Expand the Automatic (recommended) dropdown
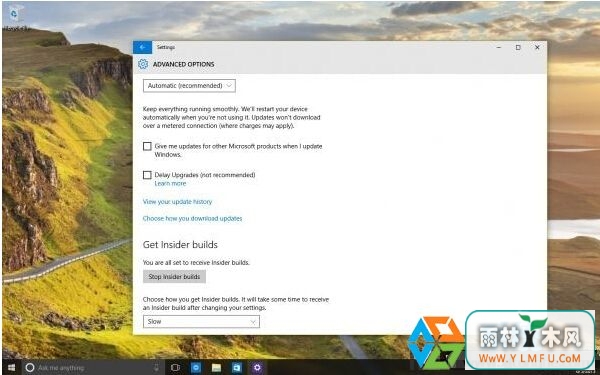The height and width of the screenshot is (375, 600). [x=189, y=86]
